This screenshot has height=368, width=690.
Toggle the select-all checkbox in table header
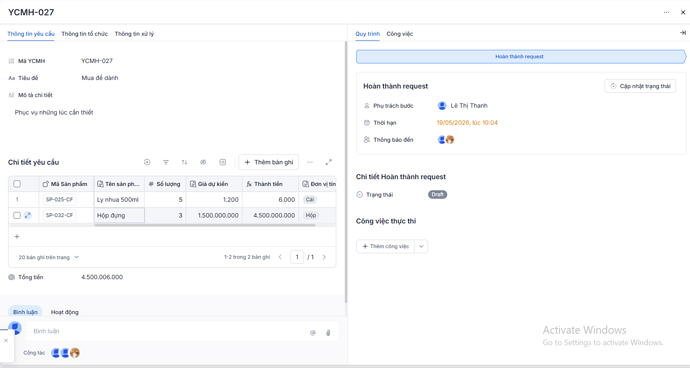17,184
